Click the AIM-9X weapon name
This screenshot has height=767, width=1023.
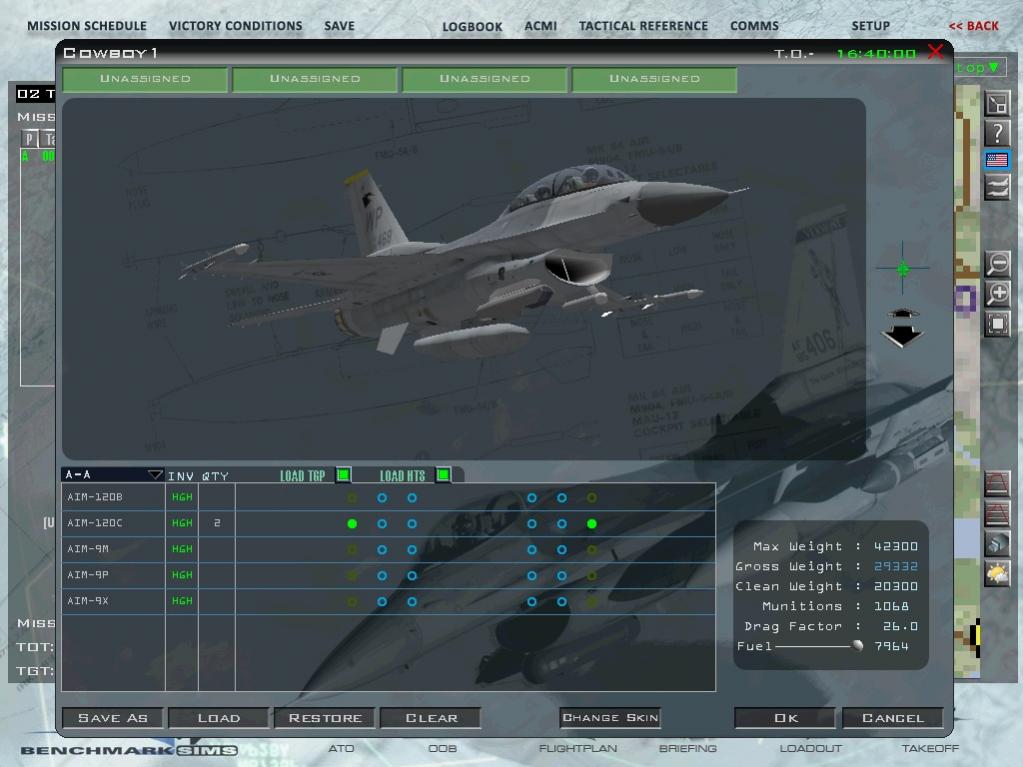(88, 601)
